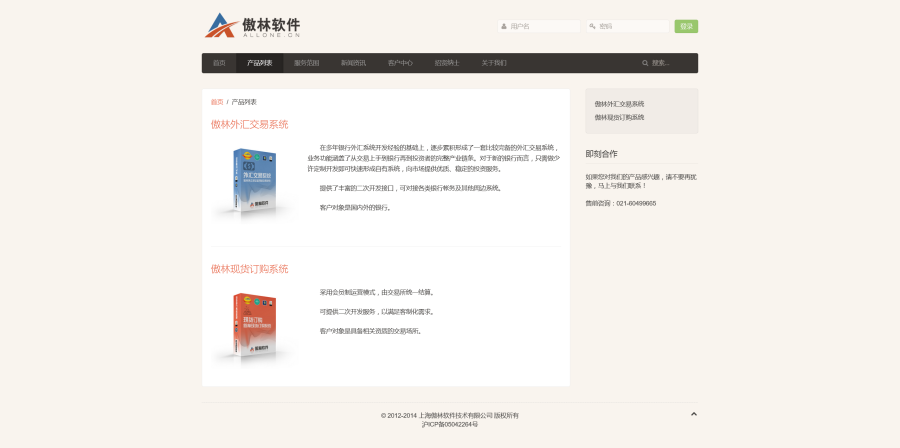900x448 pixels.
Task: Click the green 登录 button
Action: [x=686, y=26]
